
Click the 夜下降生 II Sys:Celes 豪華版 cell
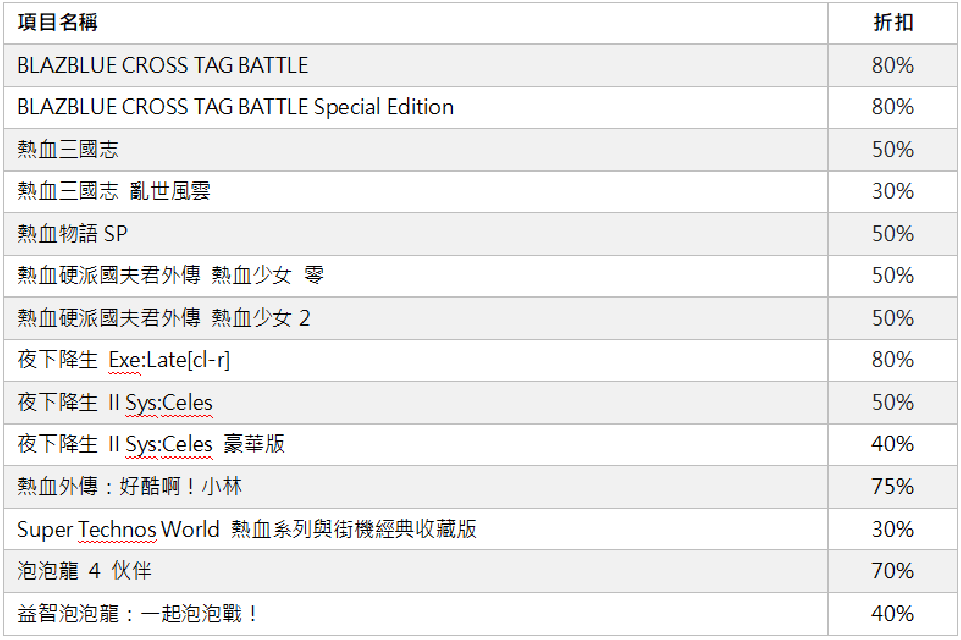(x=151, y=444)
